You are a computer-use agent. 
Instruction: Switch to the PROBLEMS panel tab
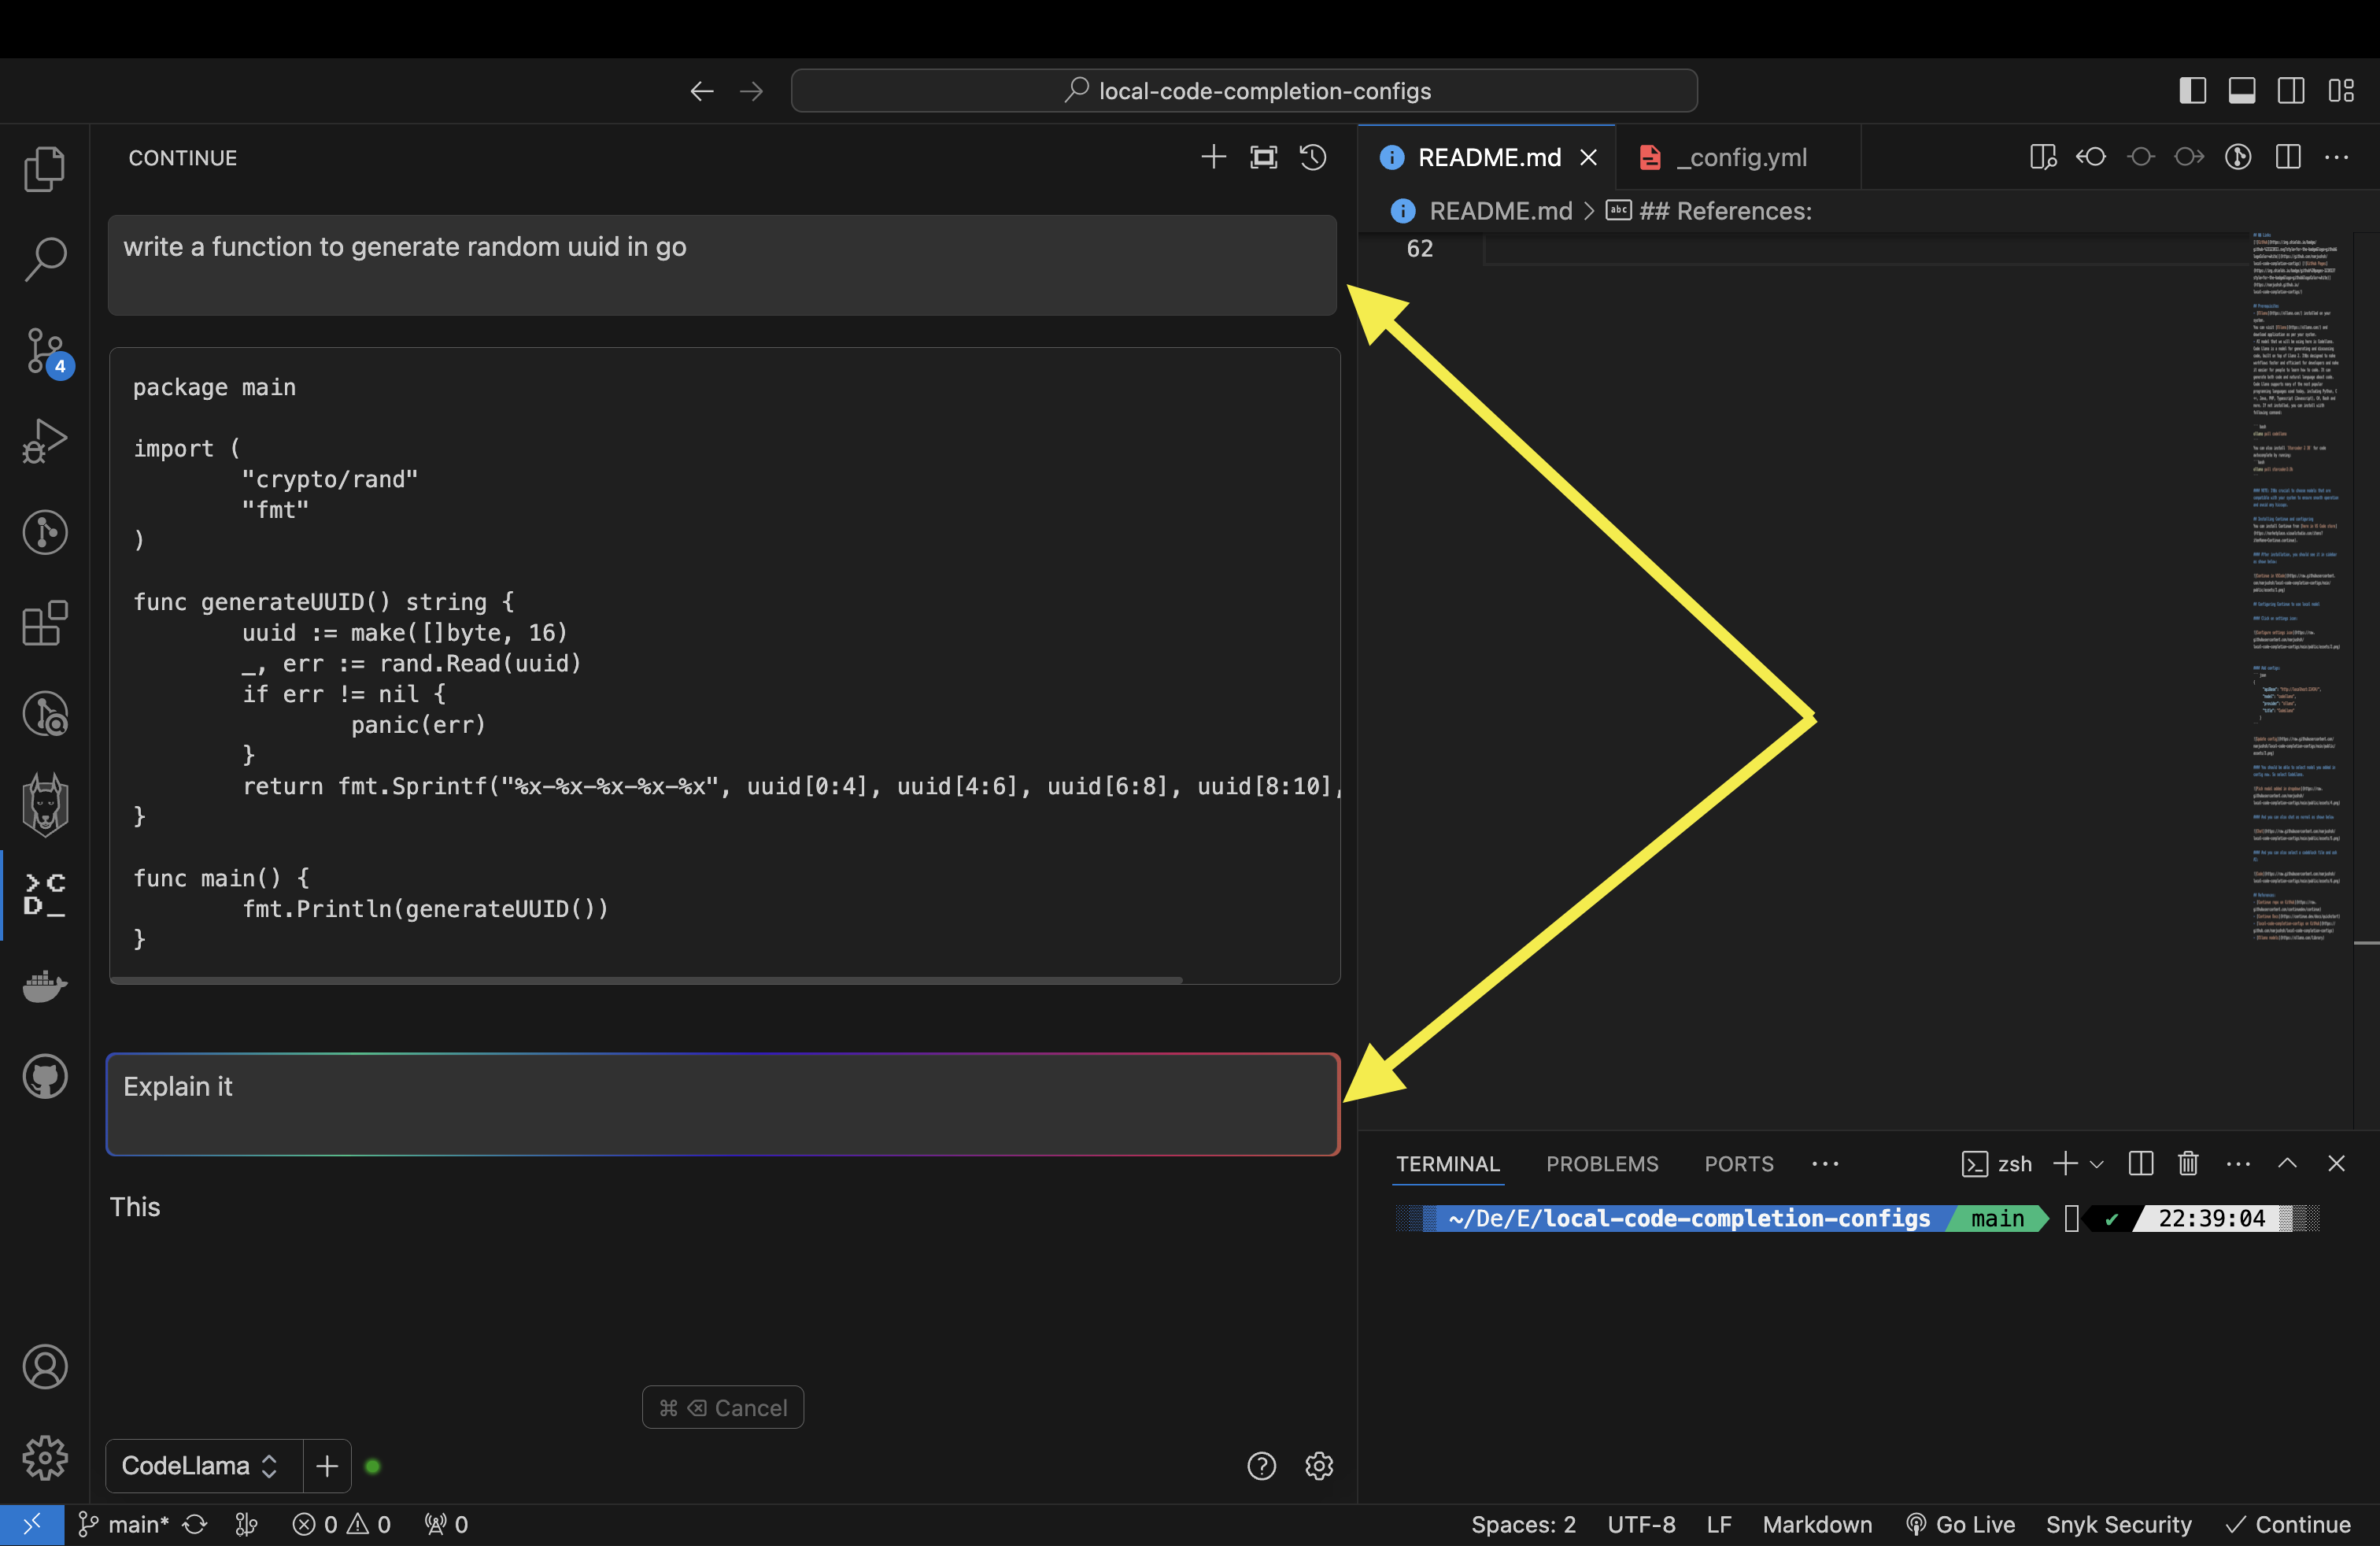point(1601,1164)
